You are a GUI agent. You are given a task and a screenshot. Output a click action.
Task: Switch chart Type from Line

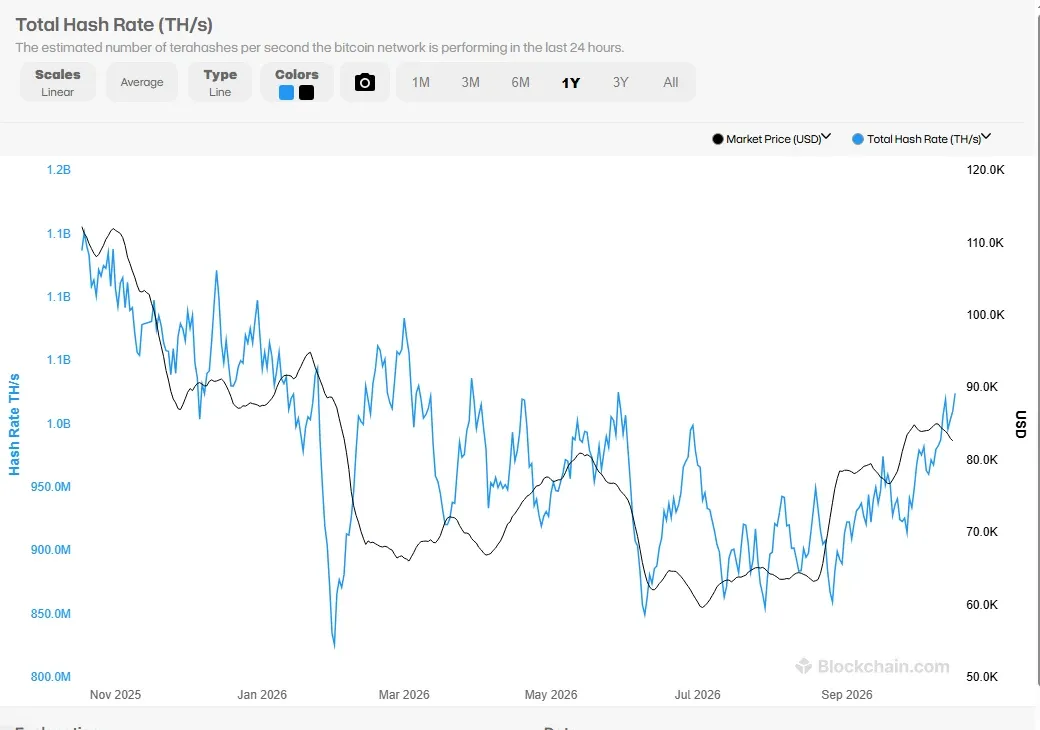[220, 82]
